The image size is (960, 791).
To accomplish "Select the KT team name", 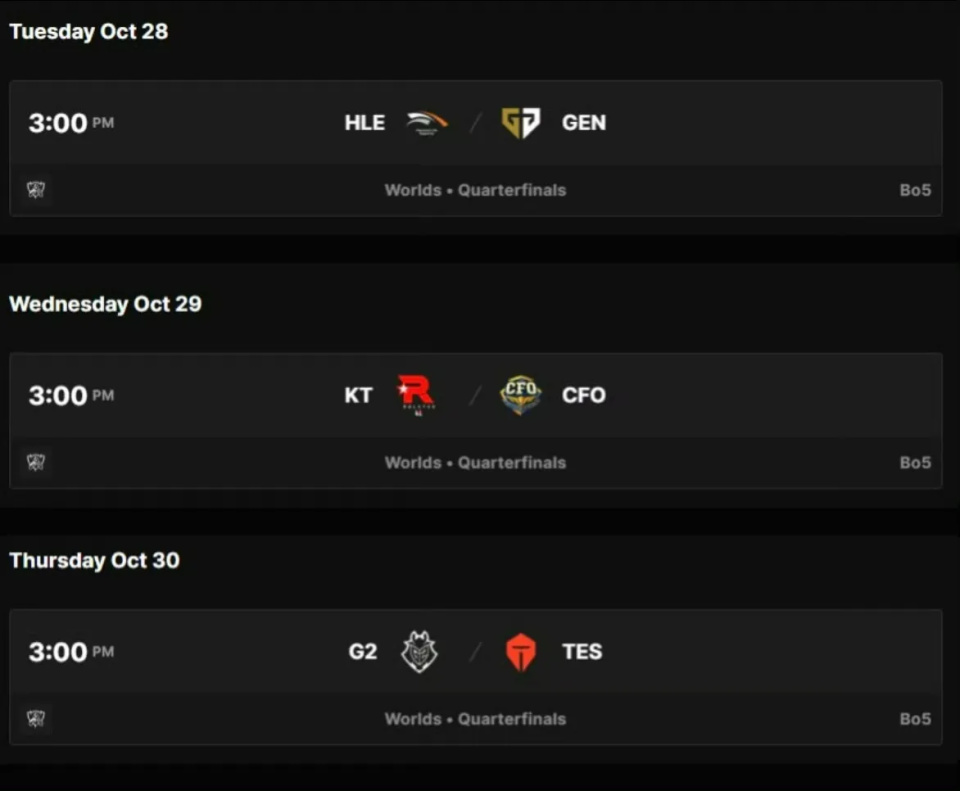I will [x=358, y=395].
